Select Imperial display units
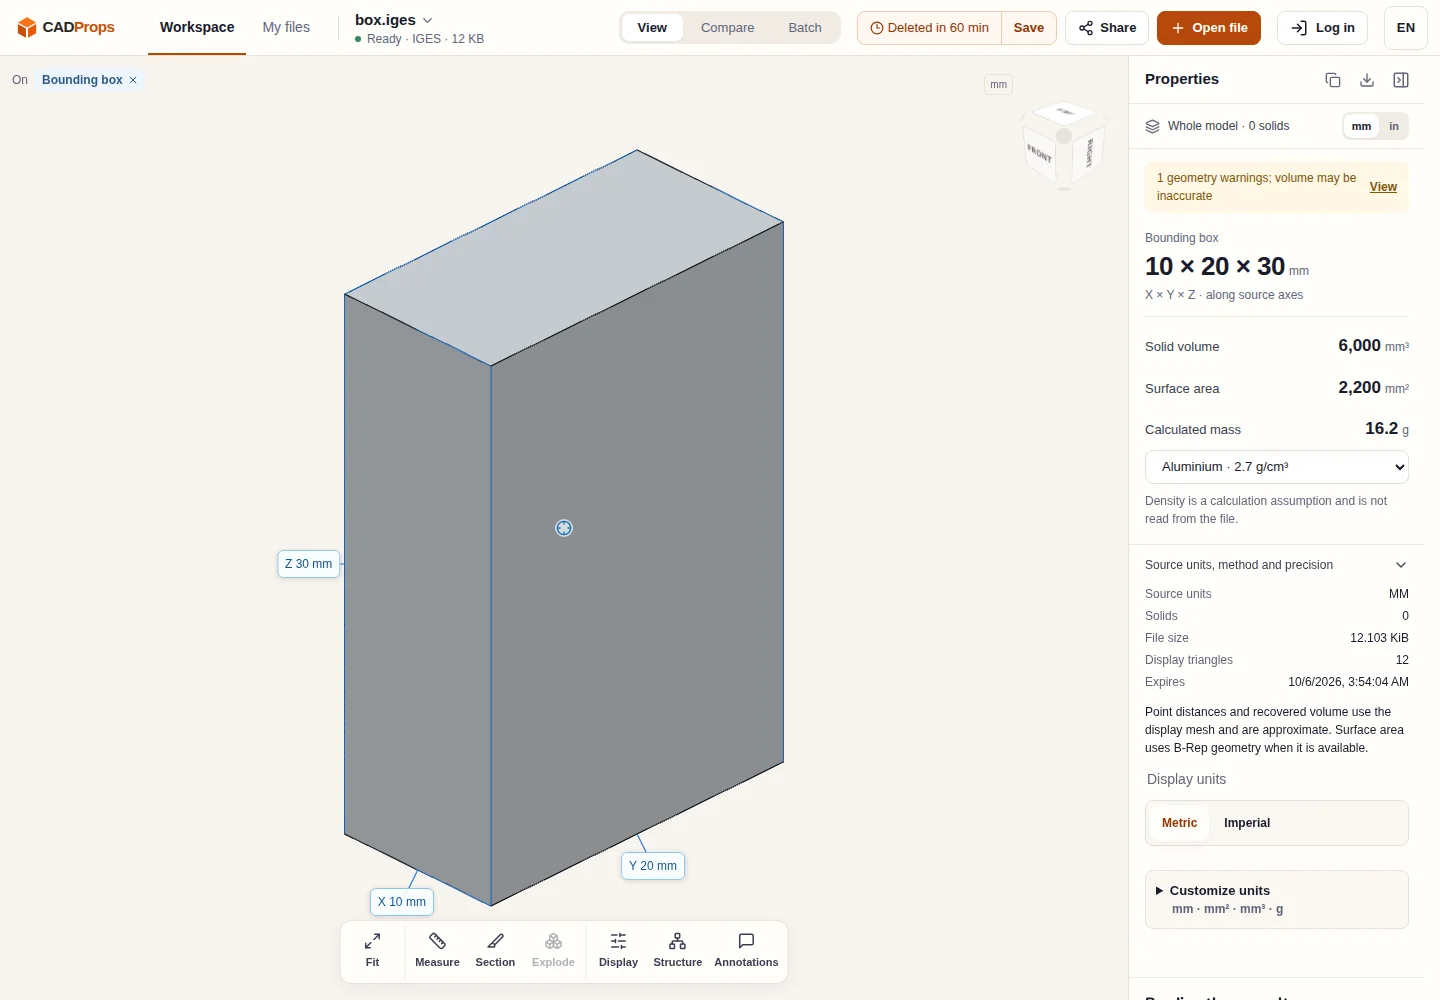The image size is (1440, 1000). click(x=1247, y=823)
